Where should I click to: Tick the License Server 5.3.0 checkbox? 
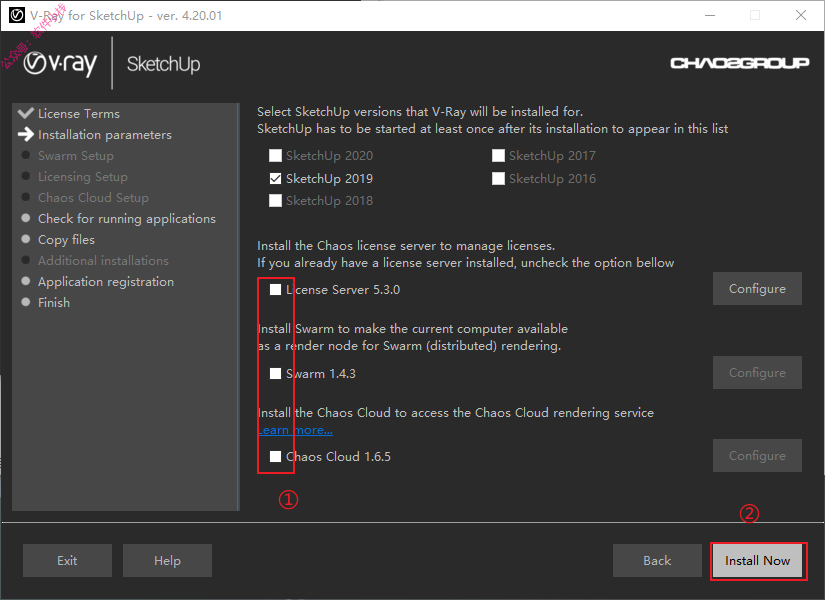275,289
